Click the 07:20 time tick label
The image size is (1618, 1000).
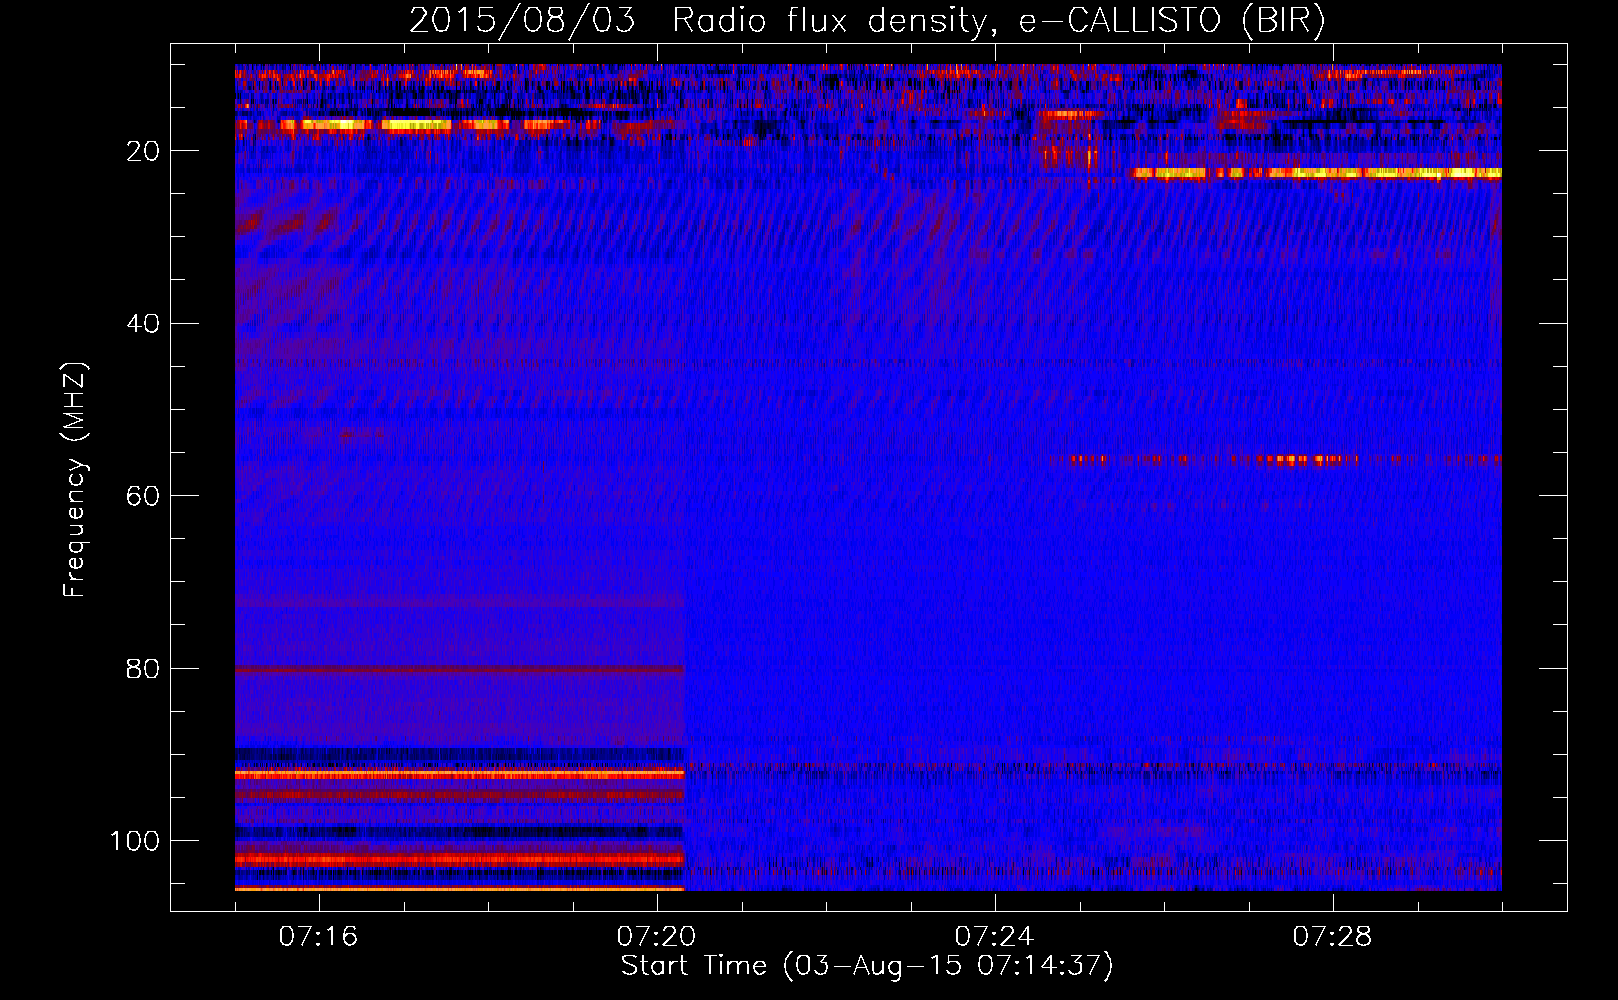(x=656, y=937)
